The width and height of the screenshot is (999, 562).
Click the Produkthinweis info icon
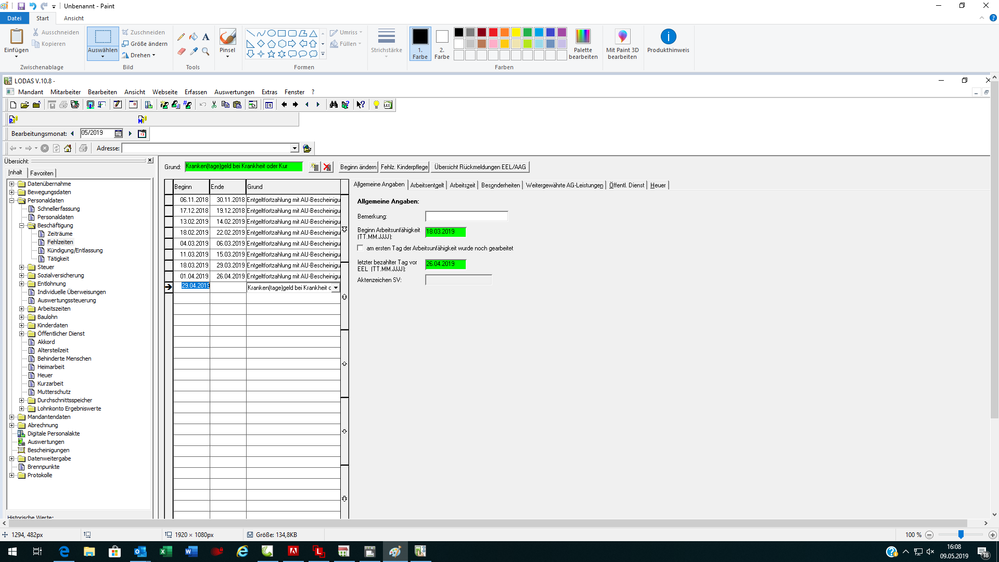tap(668, 41)
